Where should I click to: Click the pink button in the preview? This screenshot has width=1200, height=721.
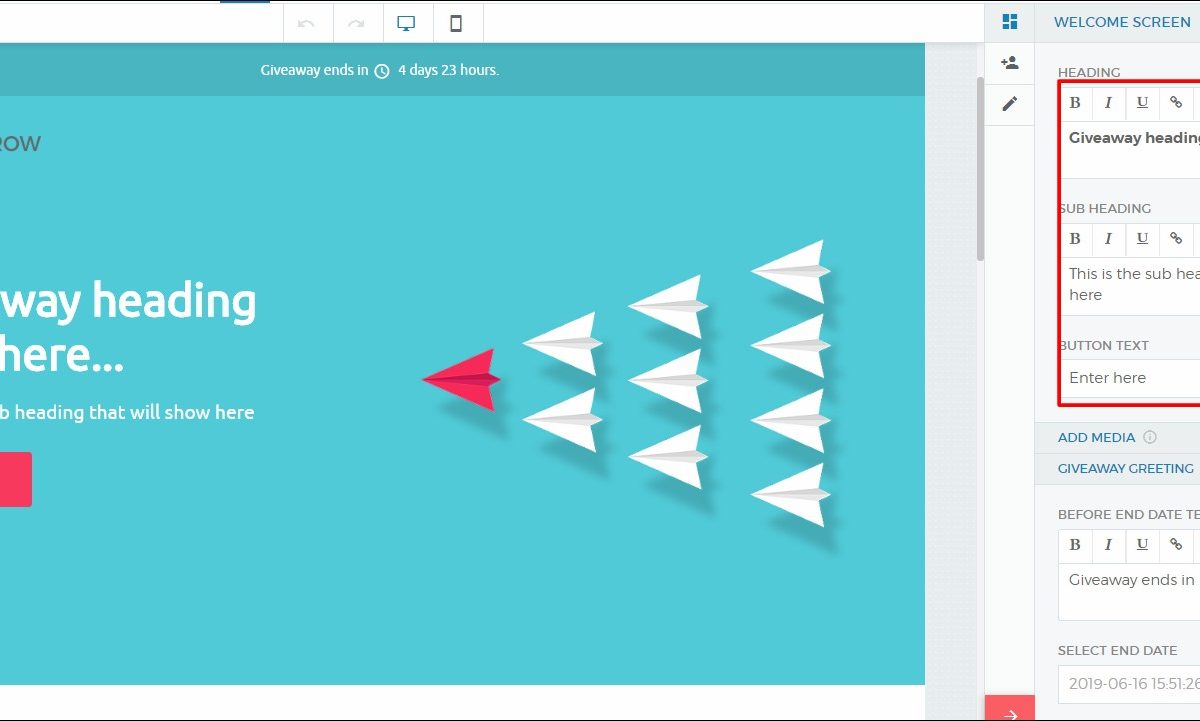pos(14,479)
